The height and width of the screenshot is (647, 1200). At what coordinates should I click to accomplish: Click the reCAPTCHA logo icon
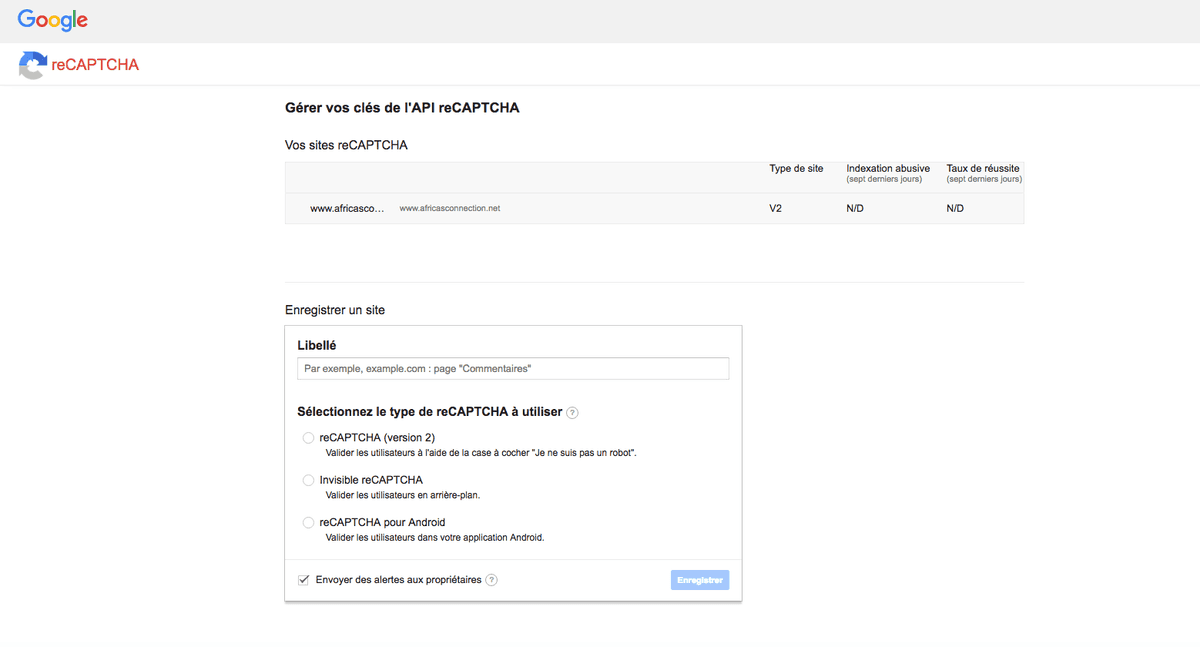point(32,64)
